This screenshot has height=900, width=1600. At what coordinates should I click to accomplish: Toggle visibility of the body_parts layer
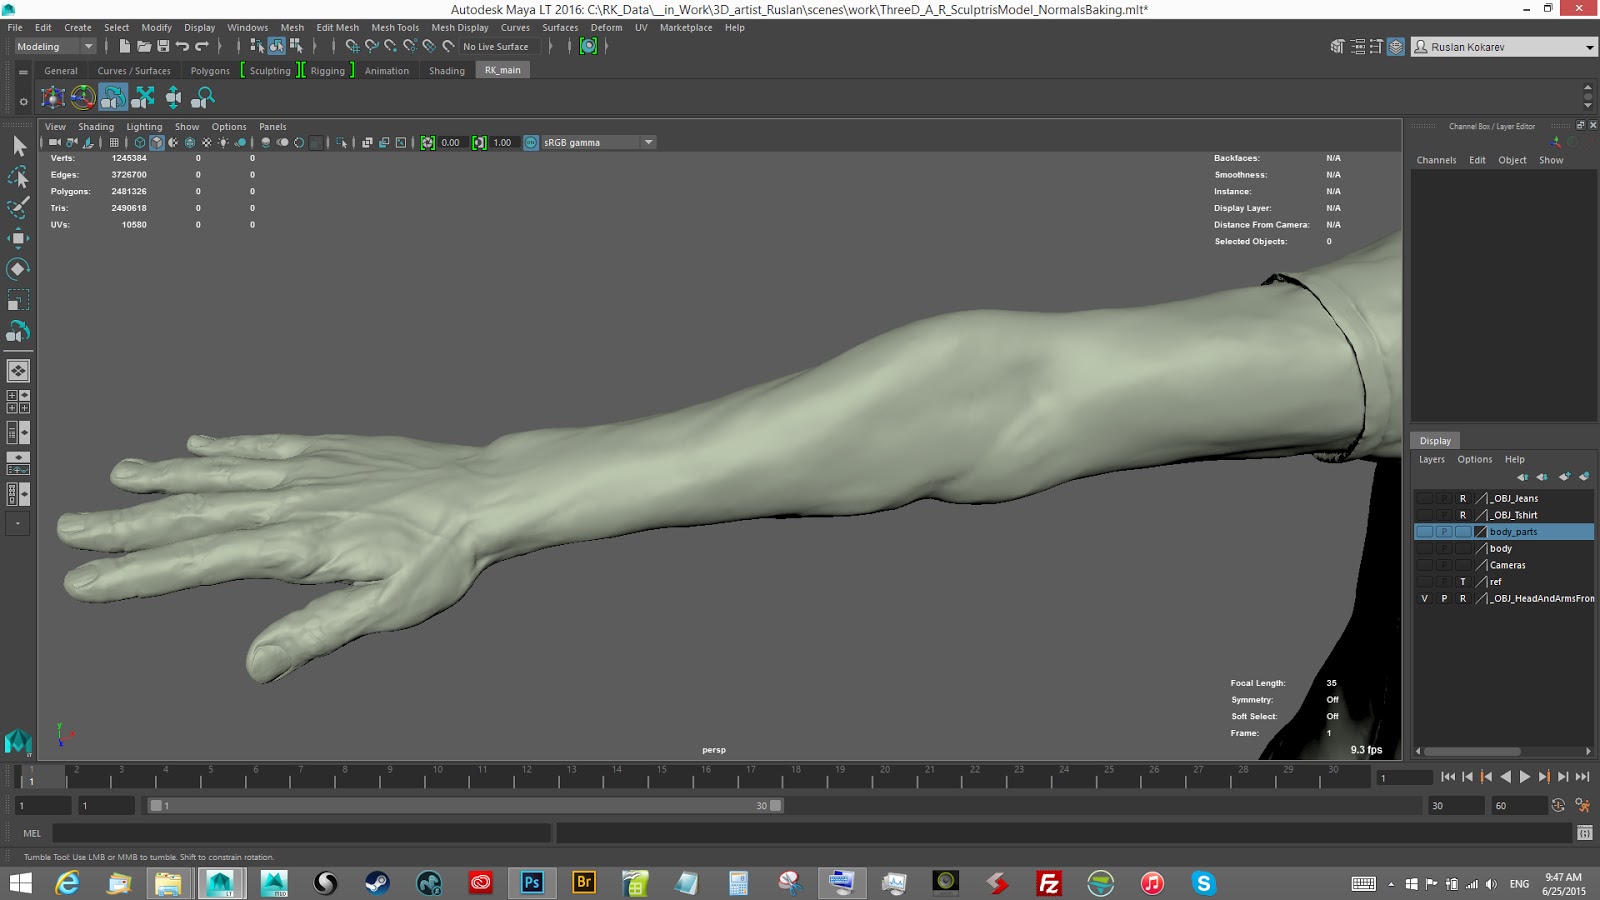(x=1424, y=532)
